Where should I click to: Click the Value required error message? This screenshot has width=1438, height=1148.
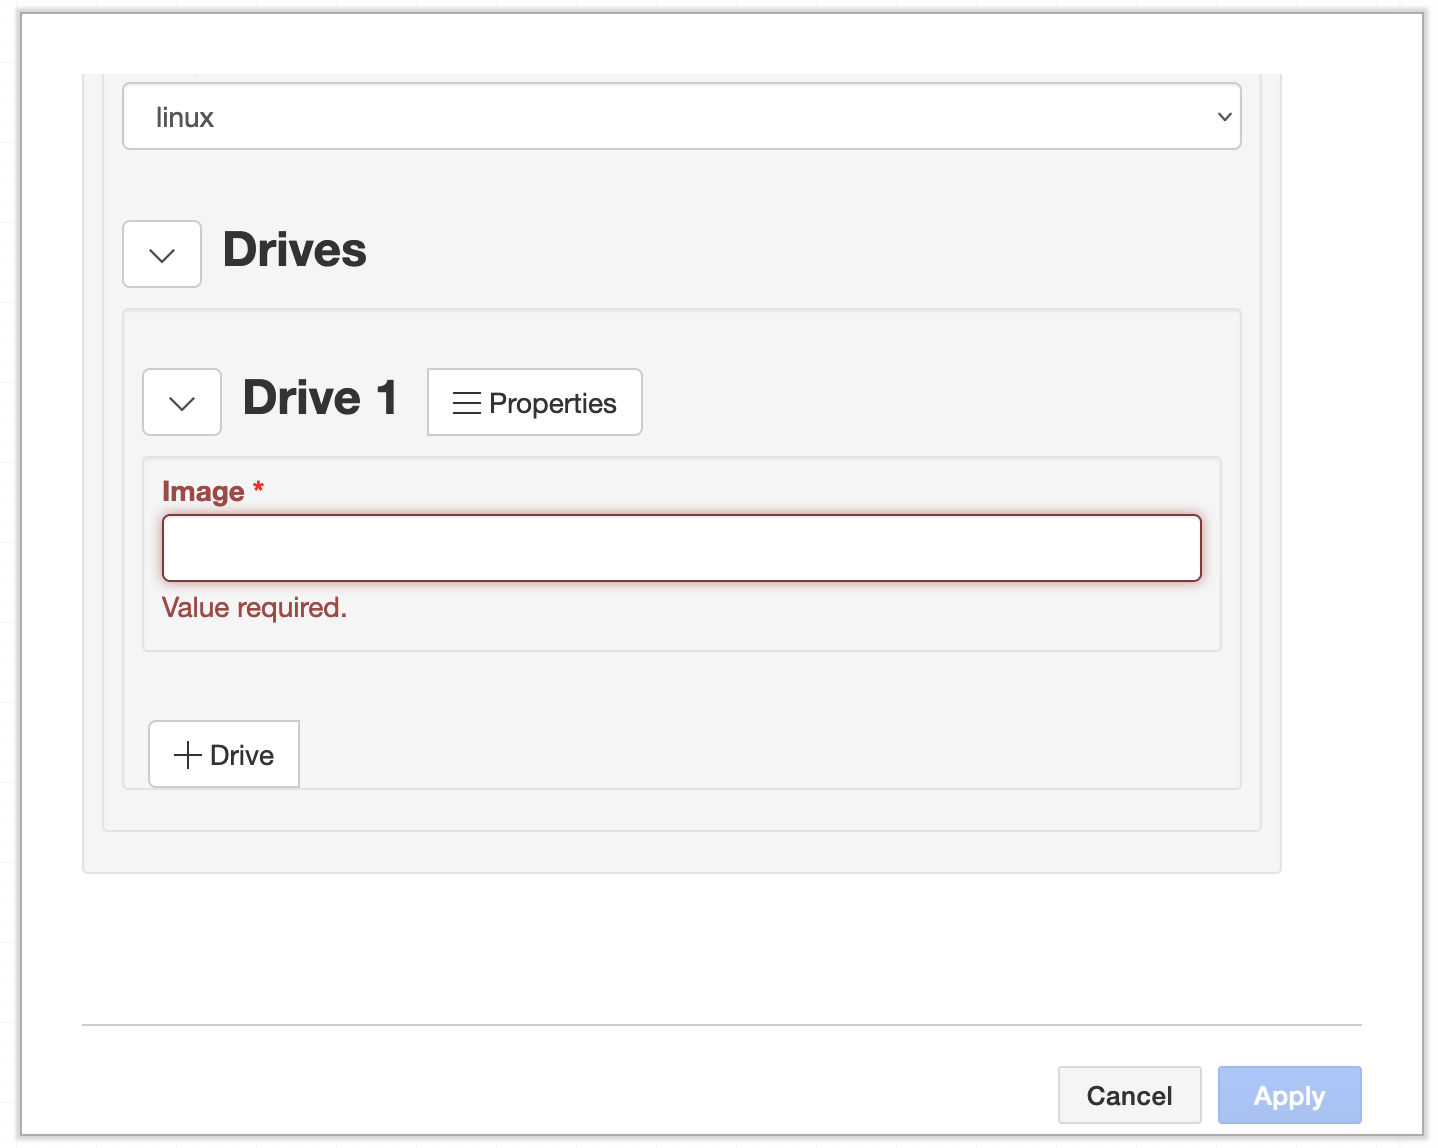254,607
